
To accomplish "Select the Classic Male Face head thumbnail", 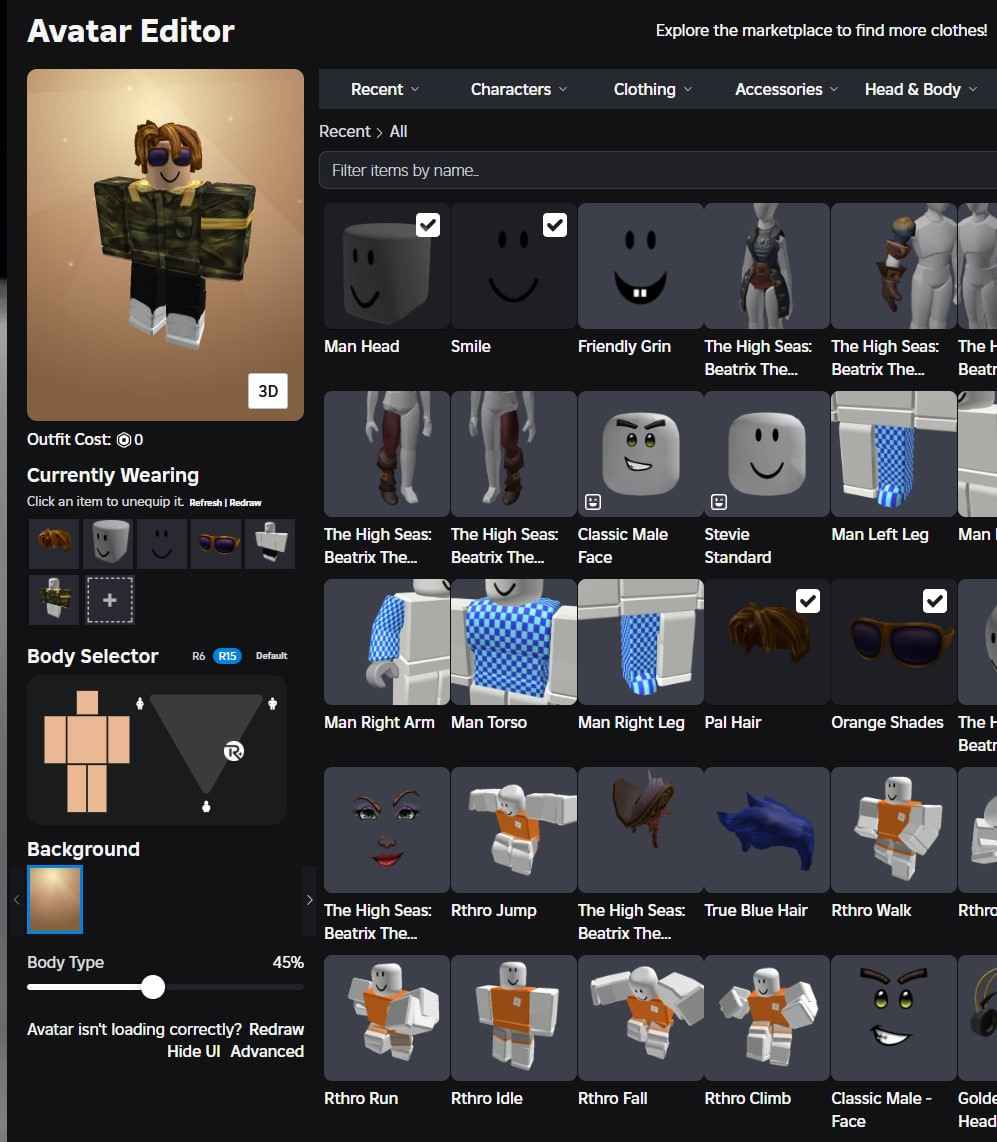I will (640, 454).
